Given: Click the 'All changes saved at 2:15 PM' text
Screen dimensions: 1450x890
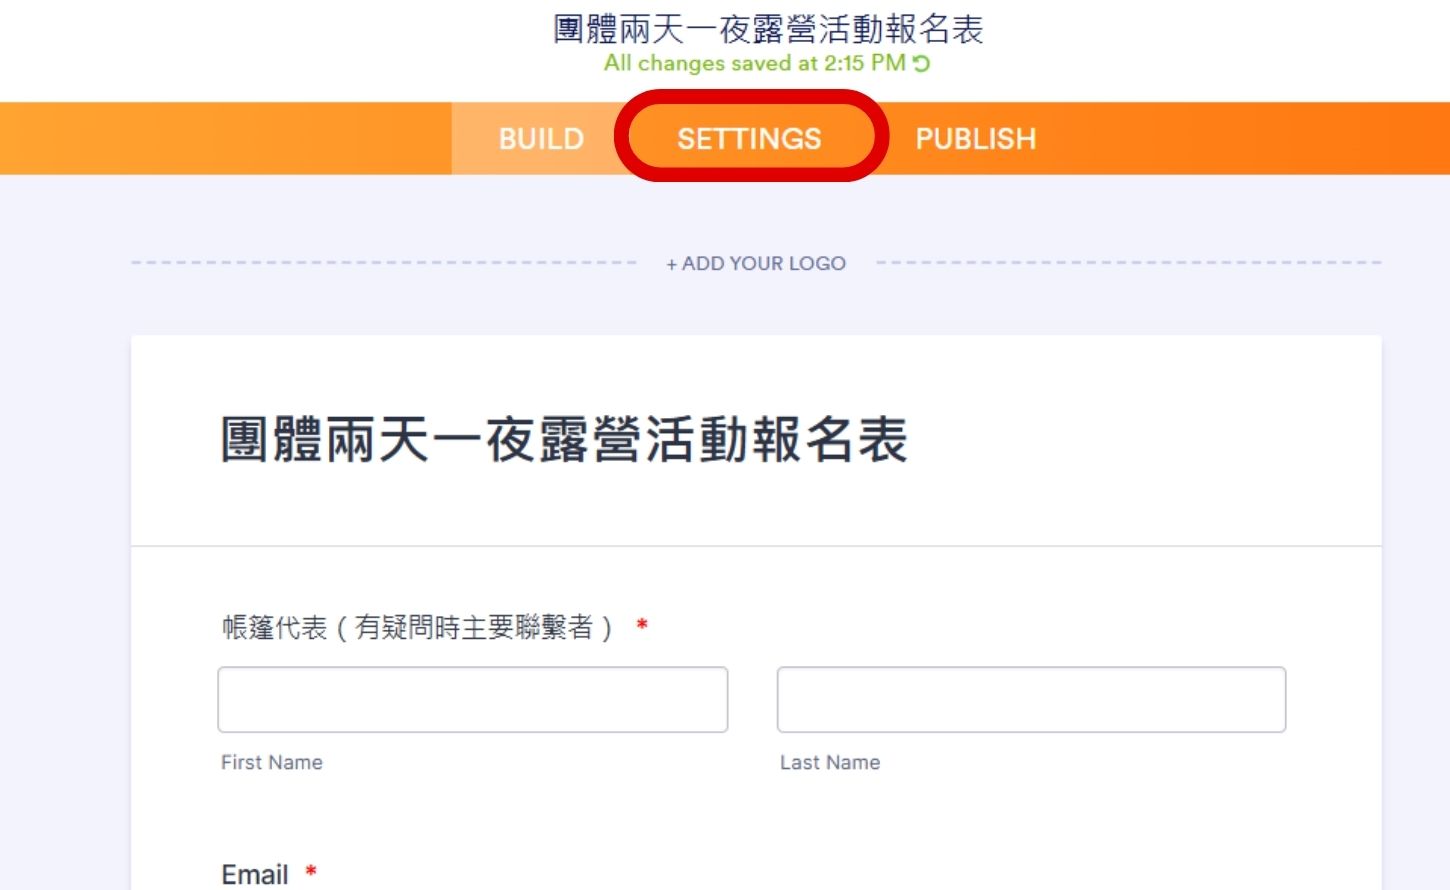Looking at the screenshot, I should [x=750, y=62].
